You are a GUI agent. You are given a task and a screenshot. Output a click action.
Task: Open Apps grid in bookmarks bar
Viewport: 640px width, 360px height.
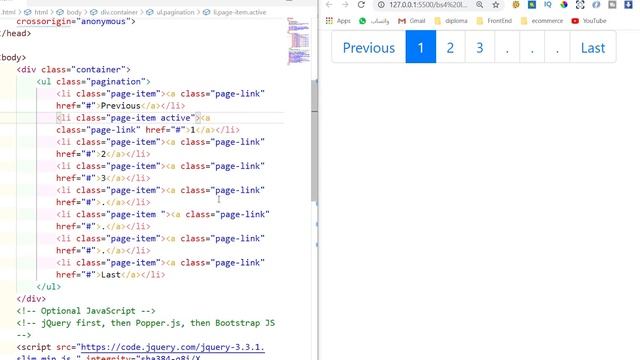coord(338,21)
